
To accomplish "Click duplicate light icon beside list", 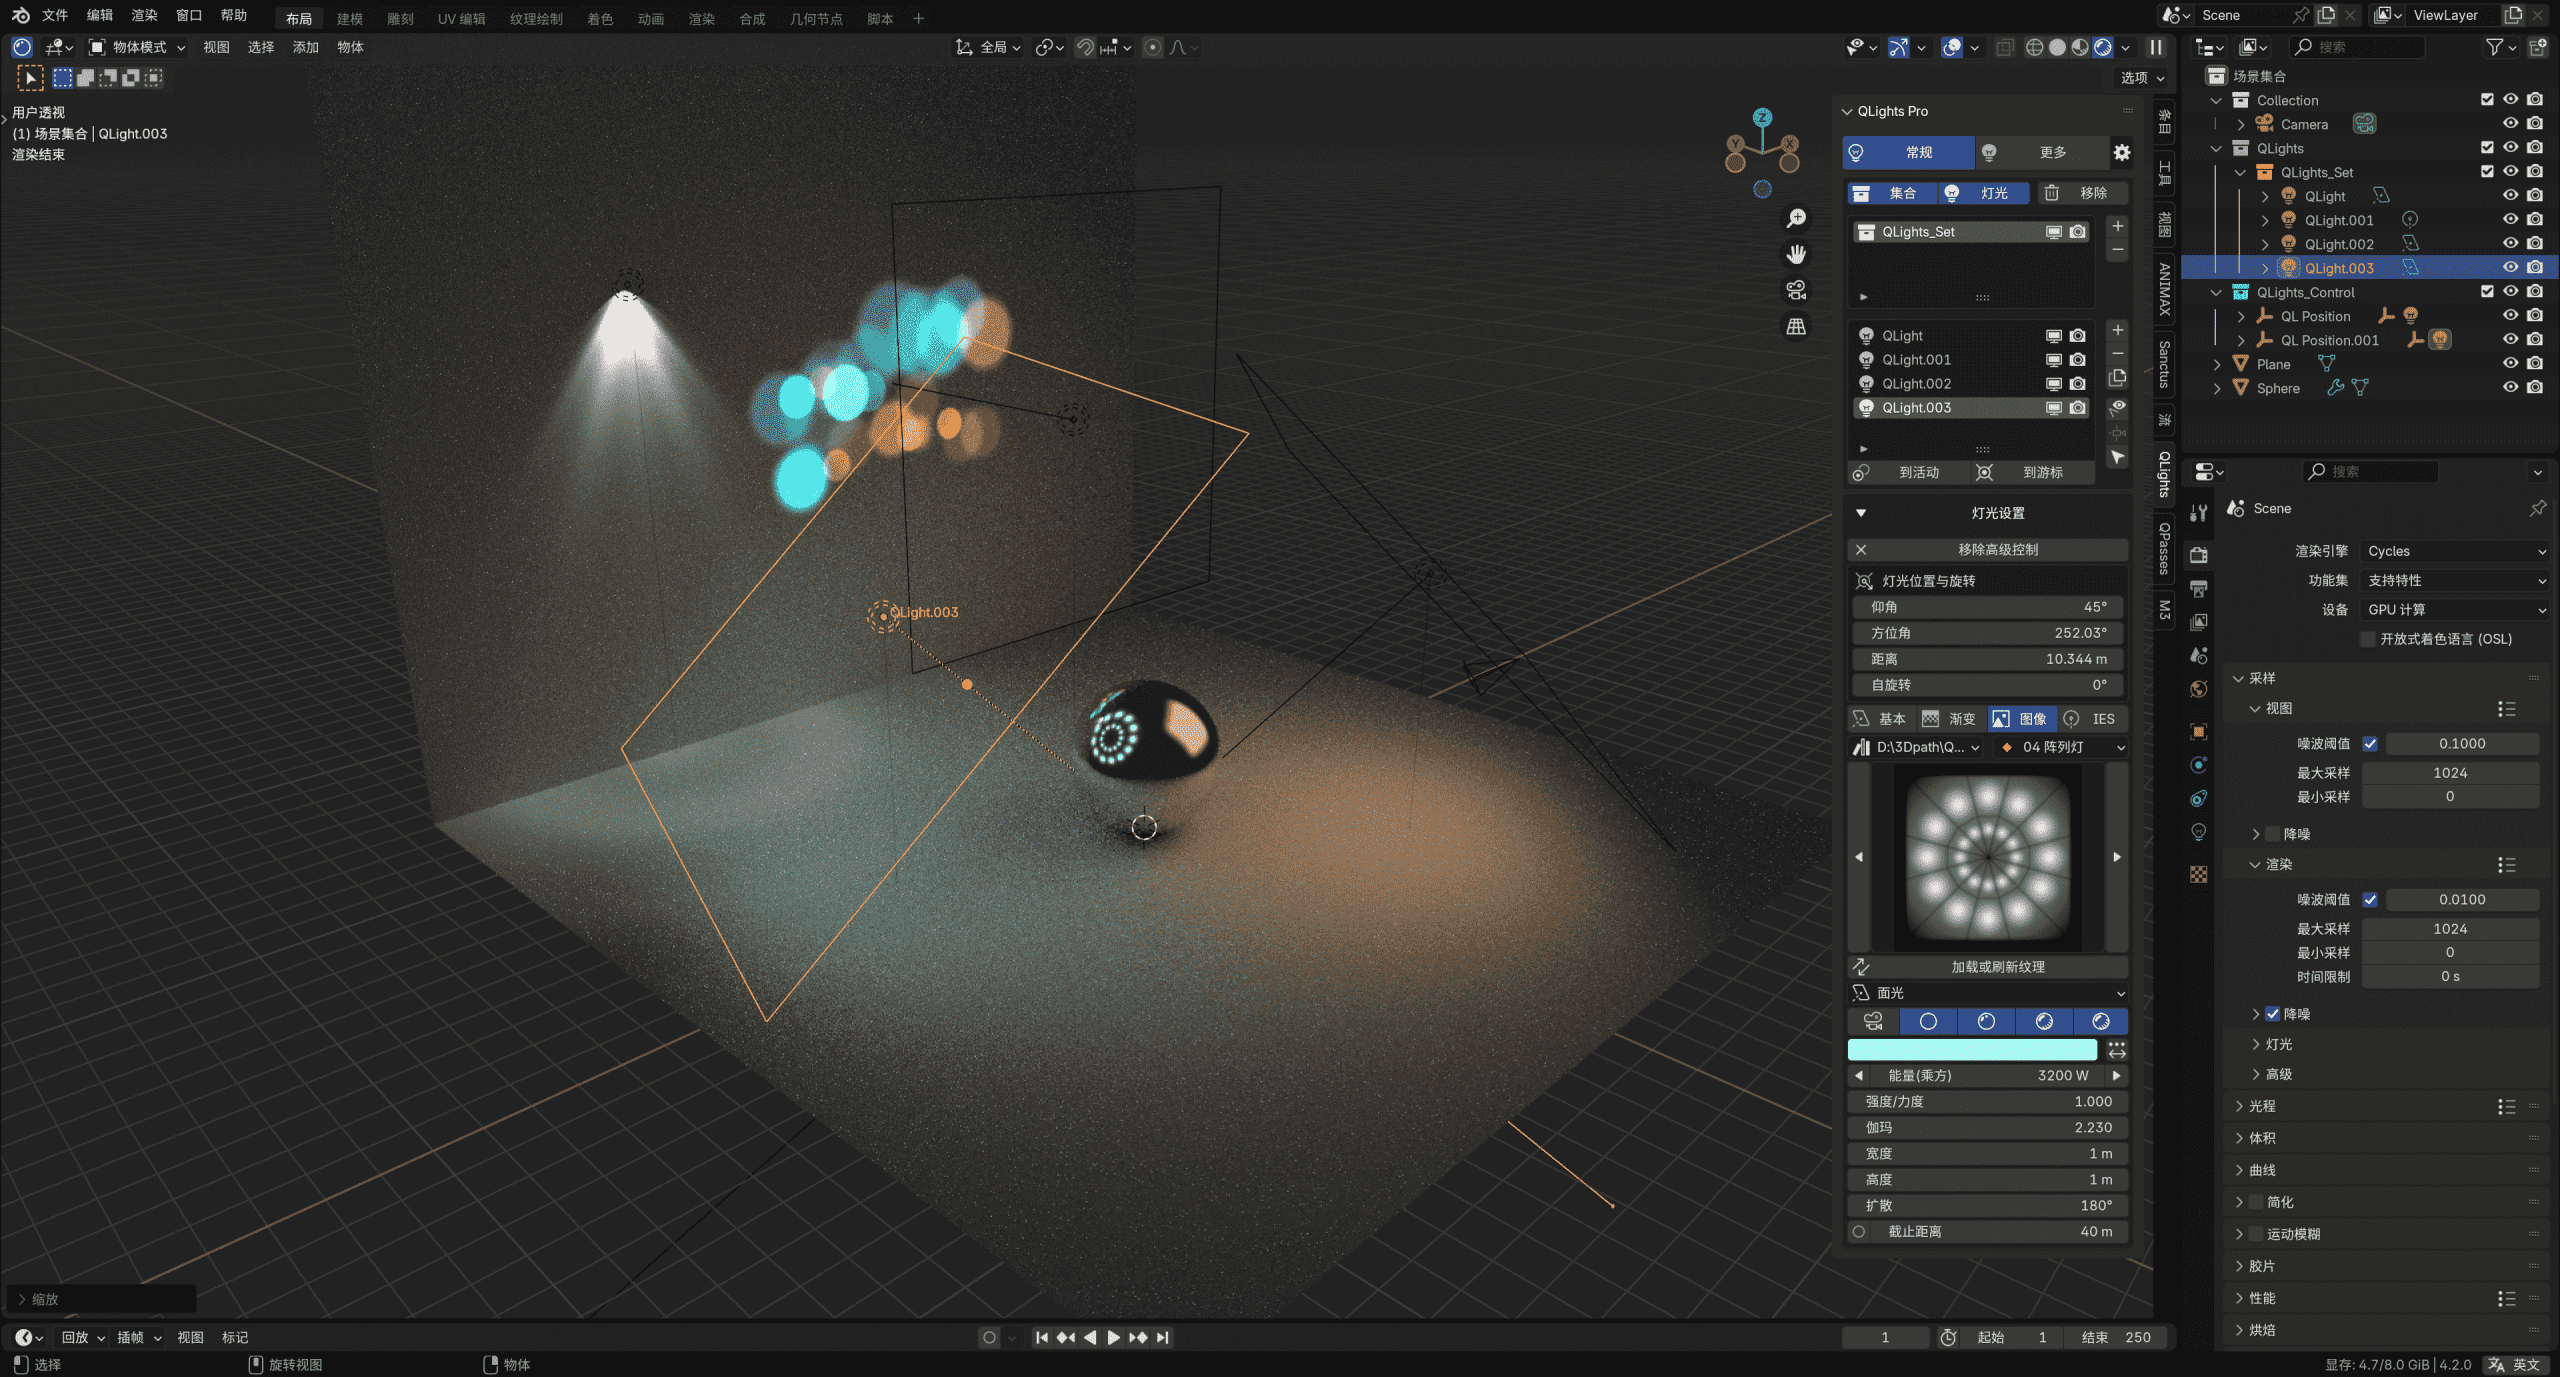I will point(2117,378).
